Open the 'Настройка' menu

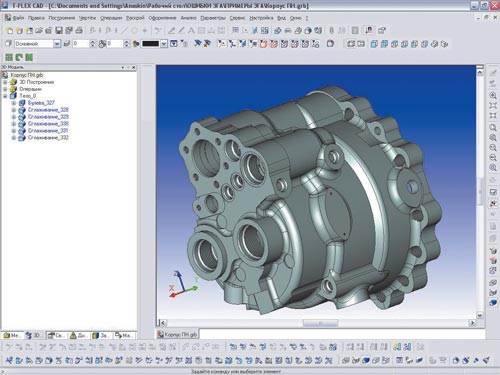(261, 18)
